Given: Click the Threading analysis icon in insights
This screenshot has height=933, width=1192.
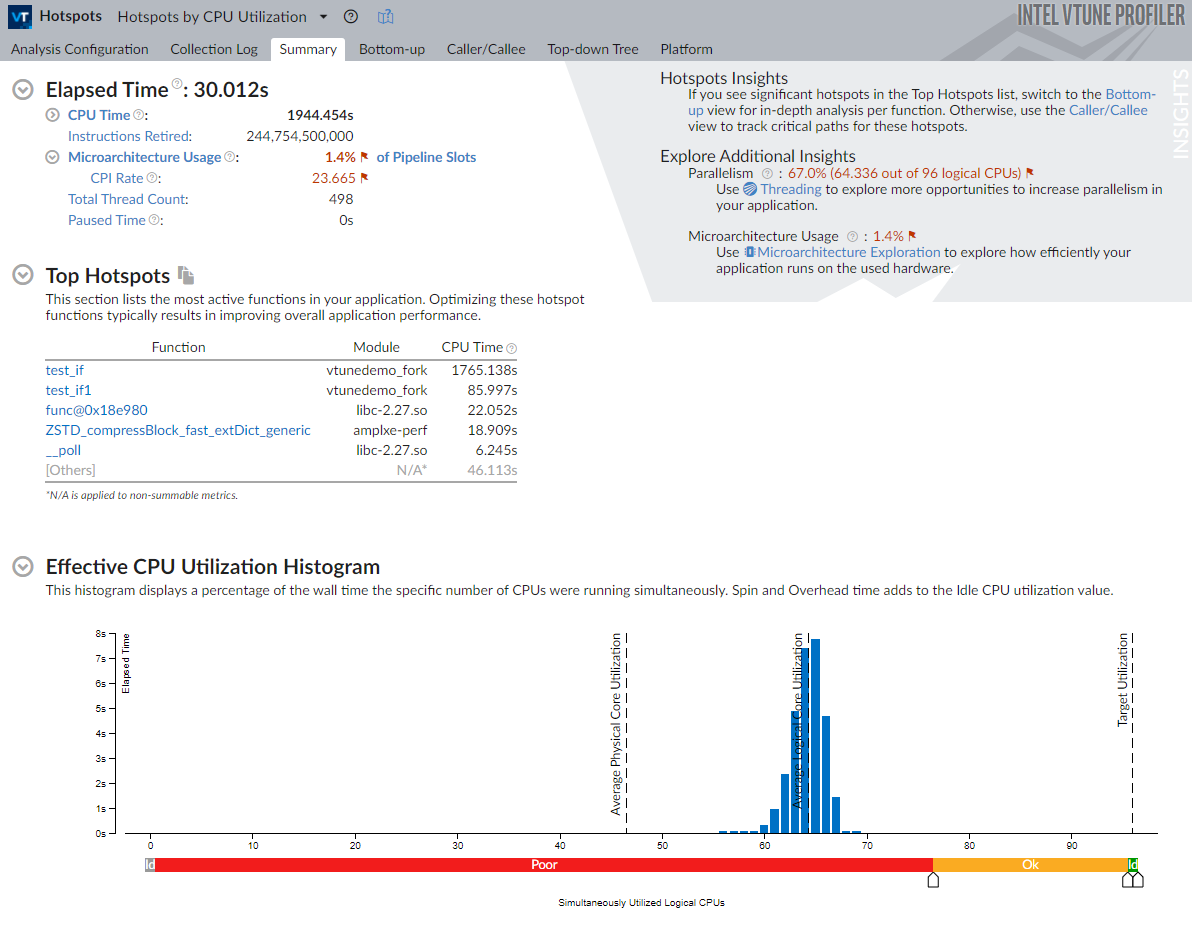Looking at the screenshot, I should click(x=750, y=189).
